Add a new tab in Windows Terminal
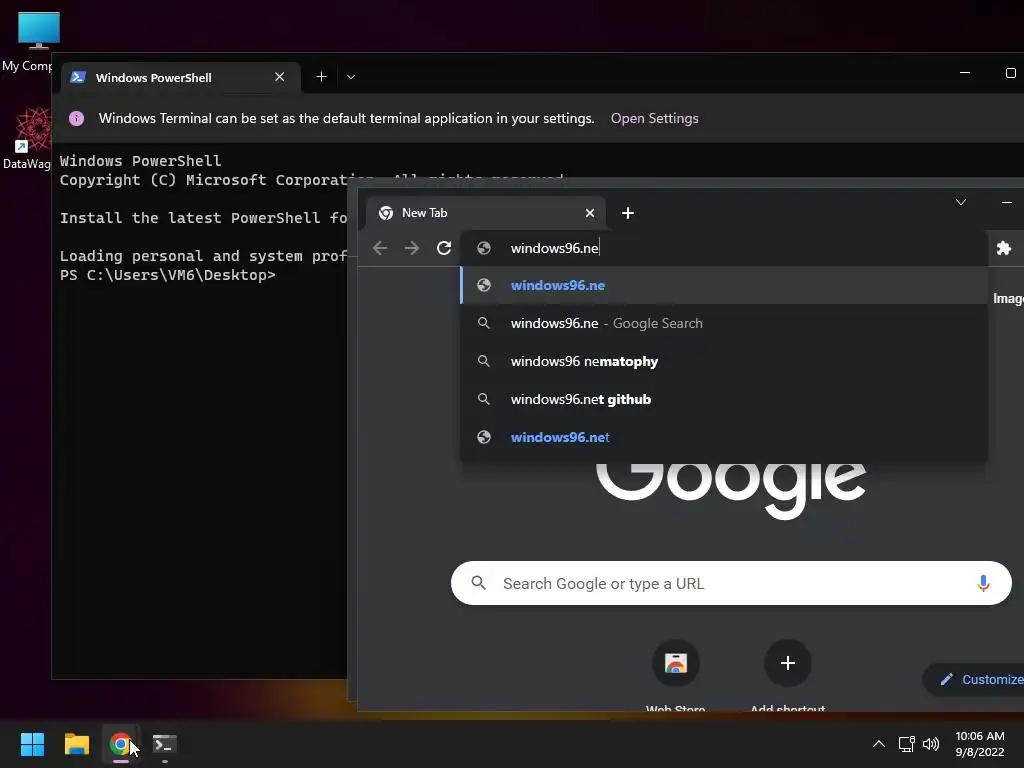The height and width of the screenshot is (768, 1024). 321,77
